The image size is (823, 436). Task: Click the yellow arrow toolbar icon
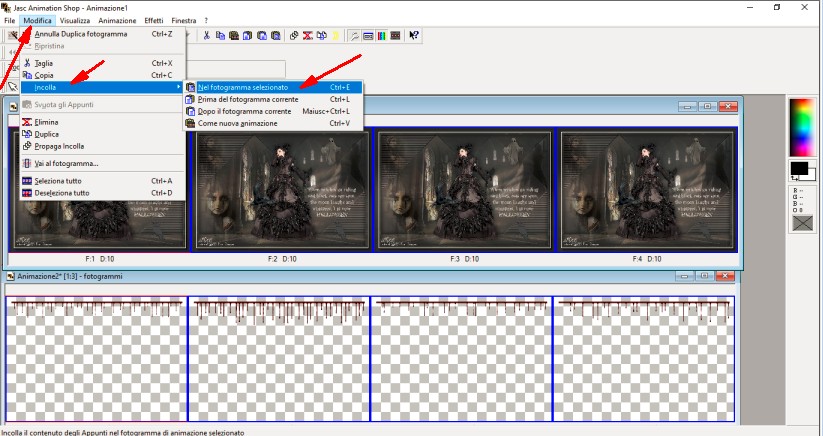point(335,35)
